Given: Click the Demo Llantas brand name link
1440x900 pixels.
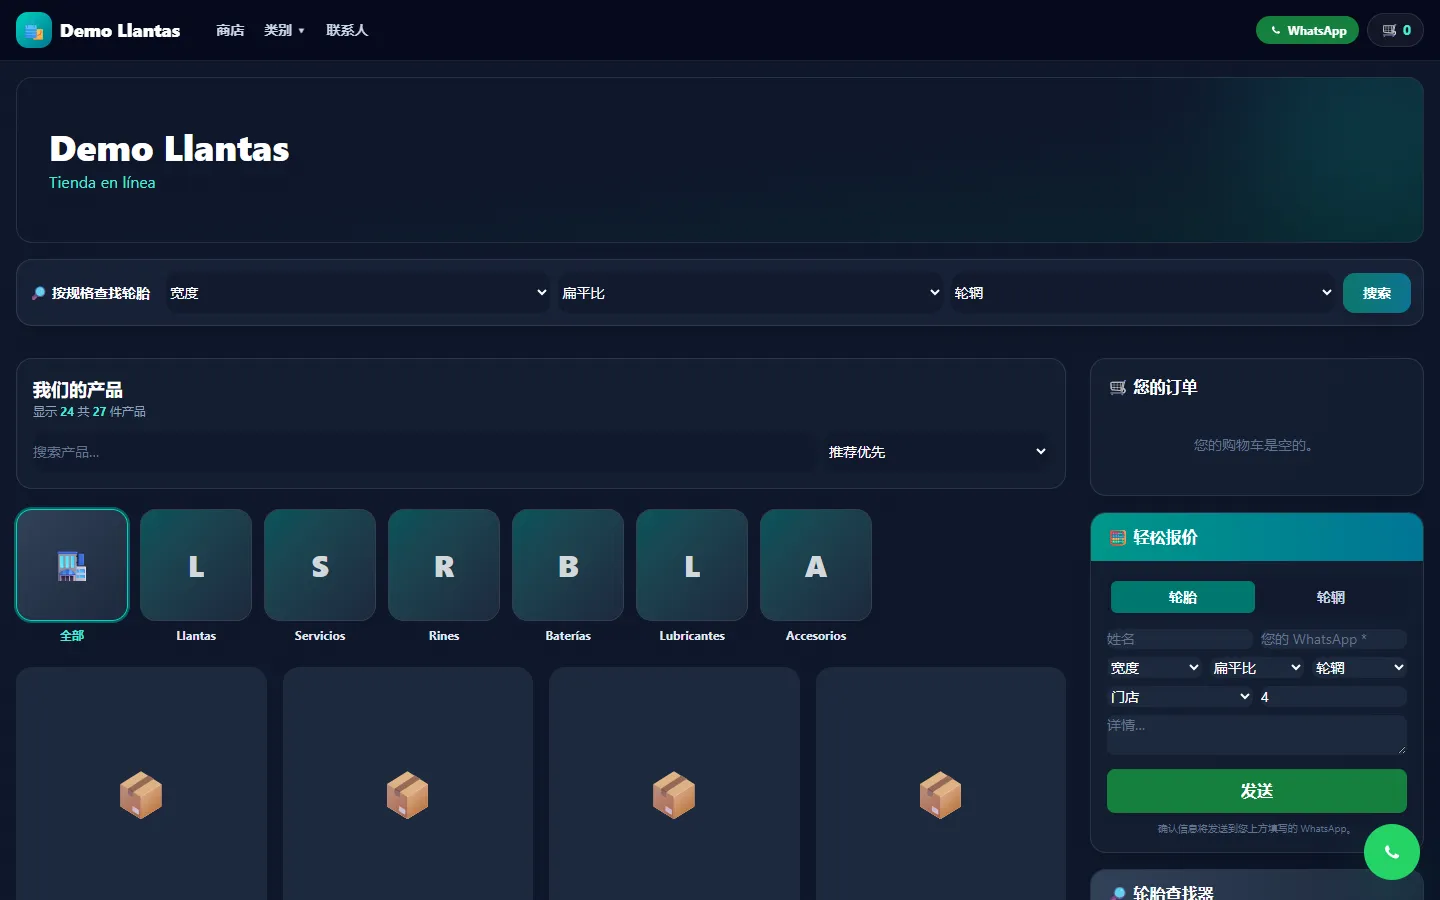Looking at the screenshot, I should tap(120, 31).
